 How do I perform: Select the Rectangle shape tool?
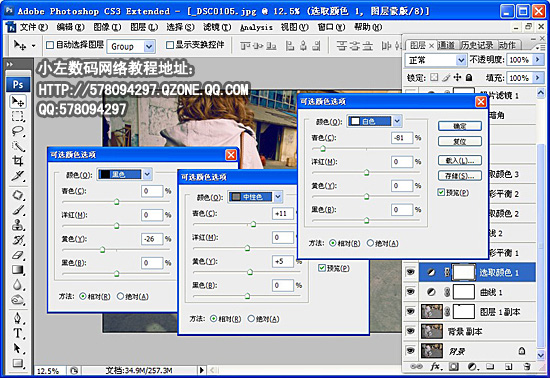(18, 363)
